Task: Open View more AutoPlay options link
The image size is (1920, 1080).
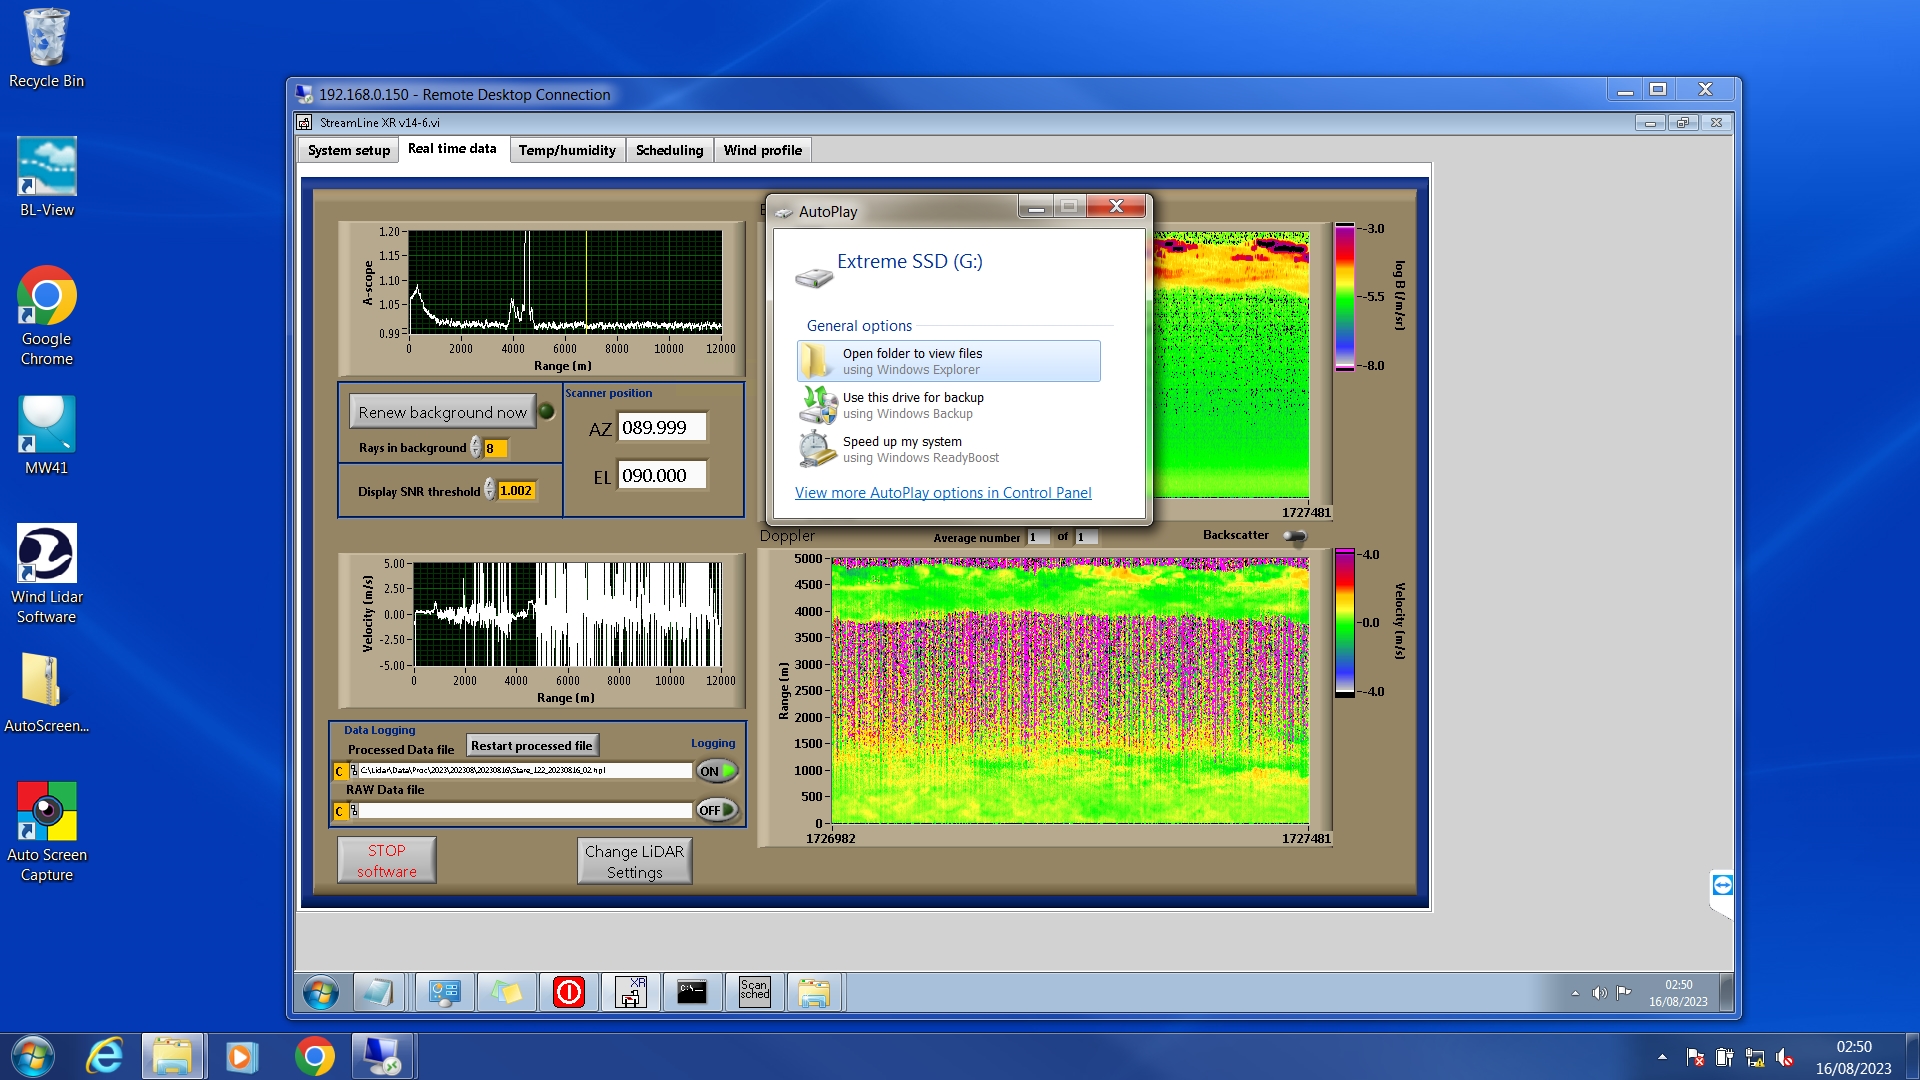Action: click(x=942, y=493)
